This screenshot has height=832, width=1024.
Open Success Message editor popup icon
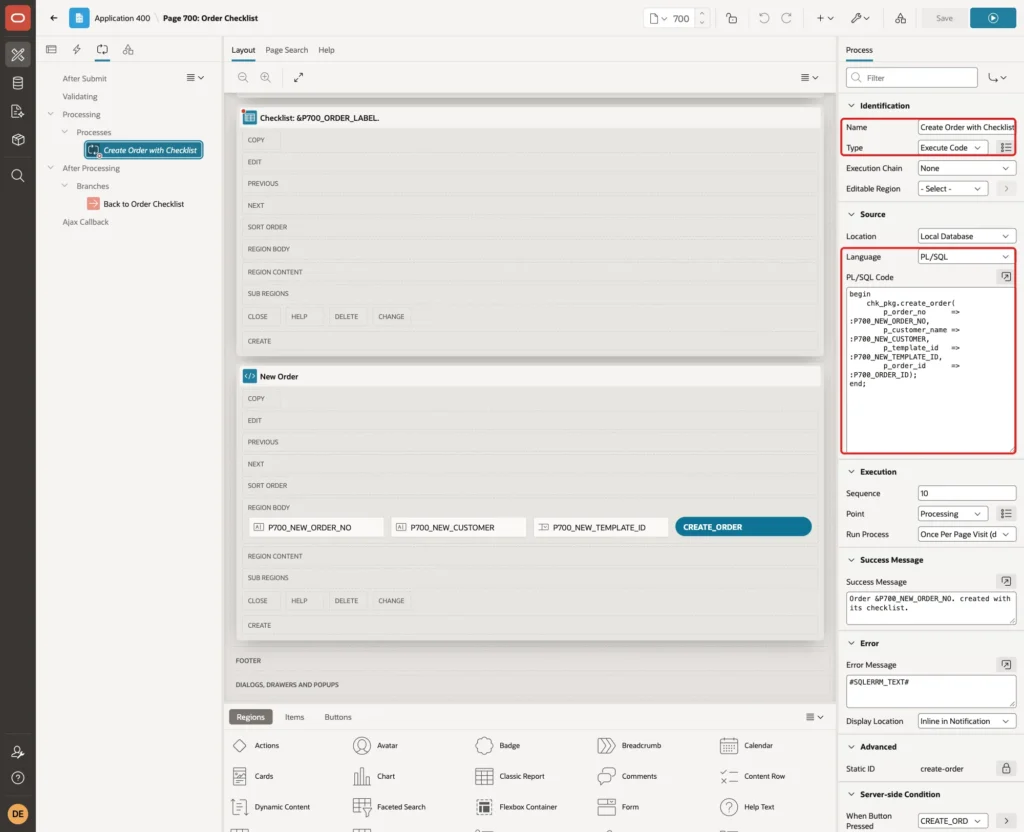1006,581
